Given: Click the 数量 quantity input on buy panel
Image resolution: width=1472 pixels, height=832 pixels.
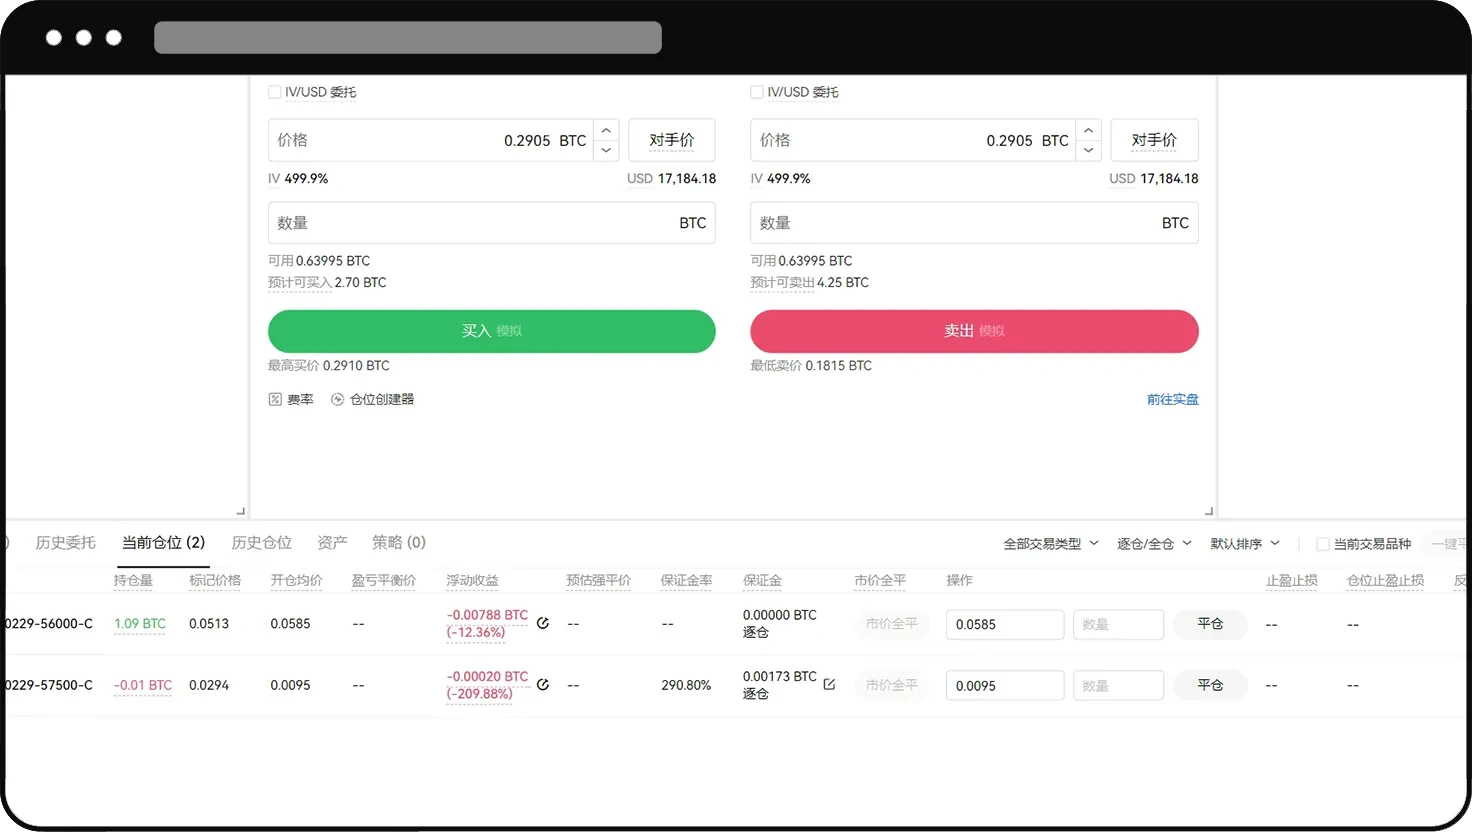Looking at the screenshot, I should point(450,222).
